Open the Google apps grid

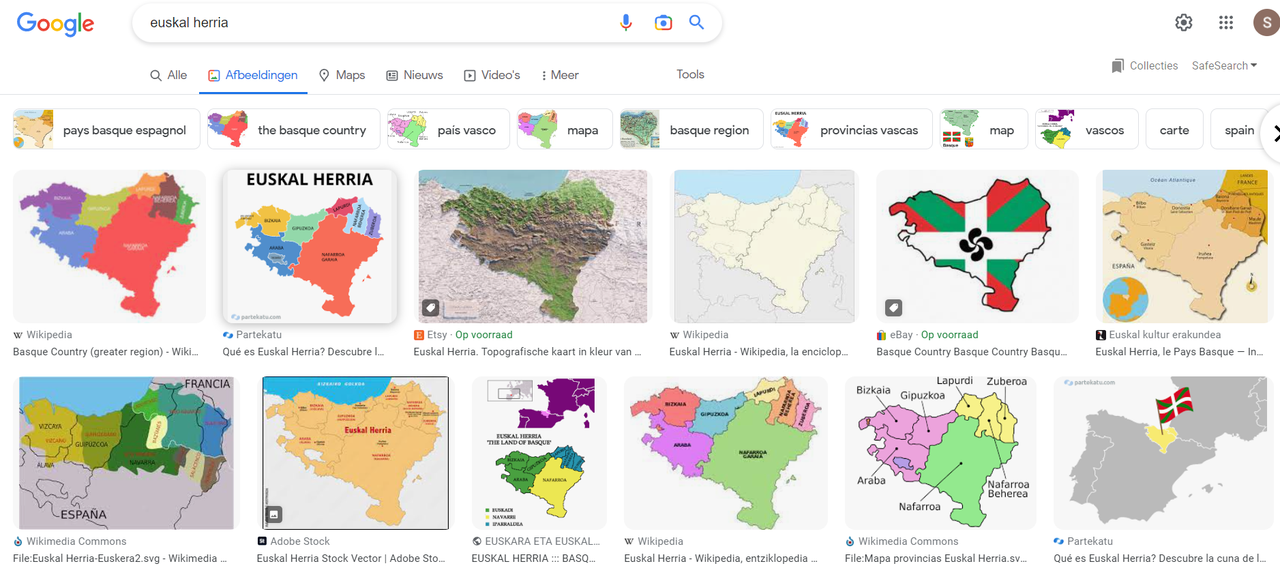click(1226, 22)
